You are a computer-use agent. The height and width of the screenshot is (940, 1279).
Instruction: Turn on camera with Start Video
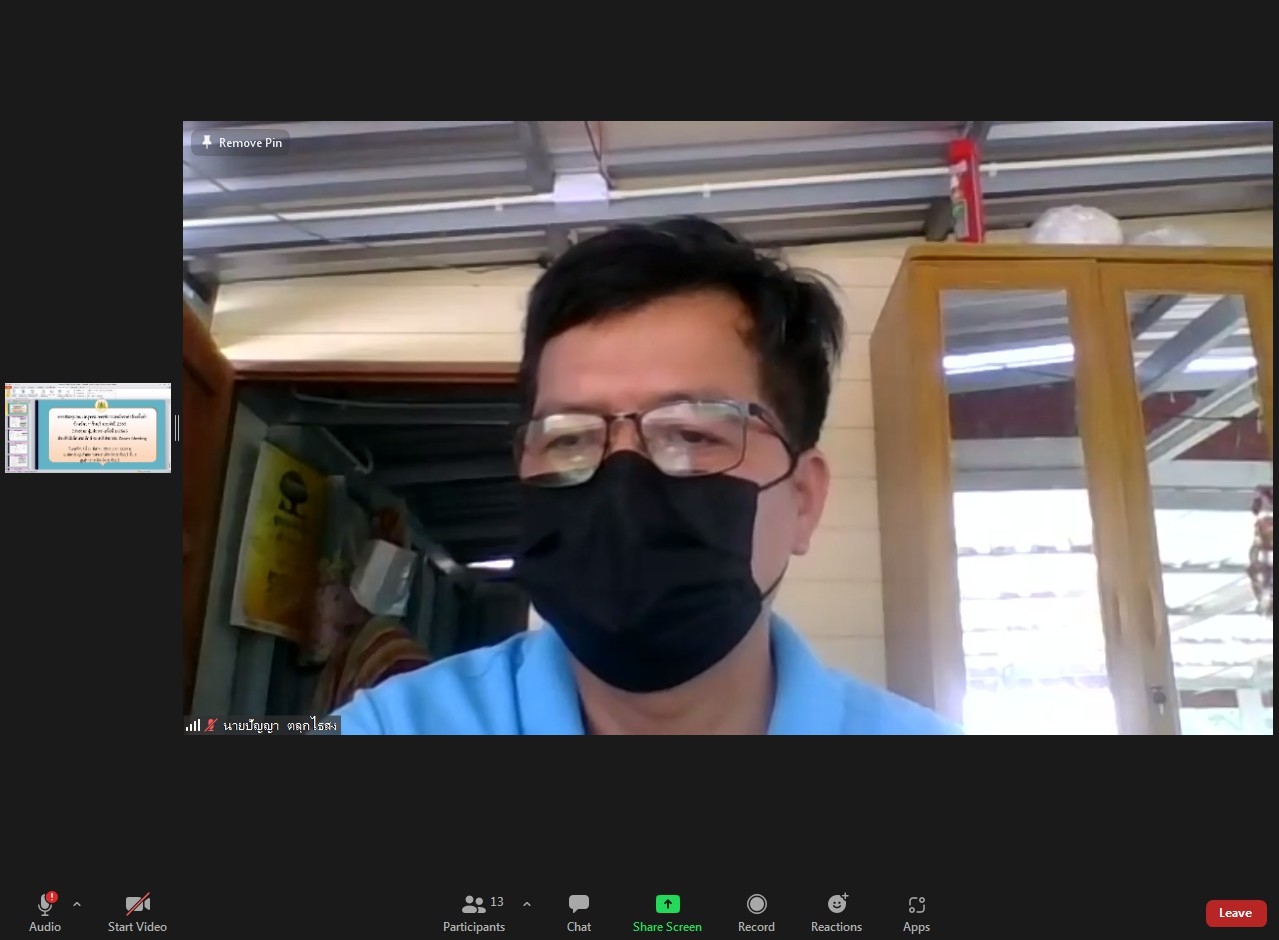(x=137, y=912)
